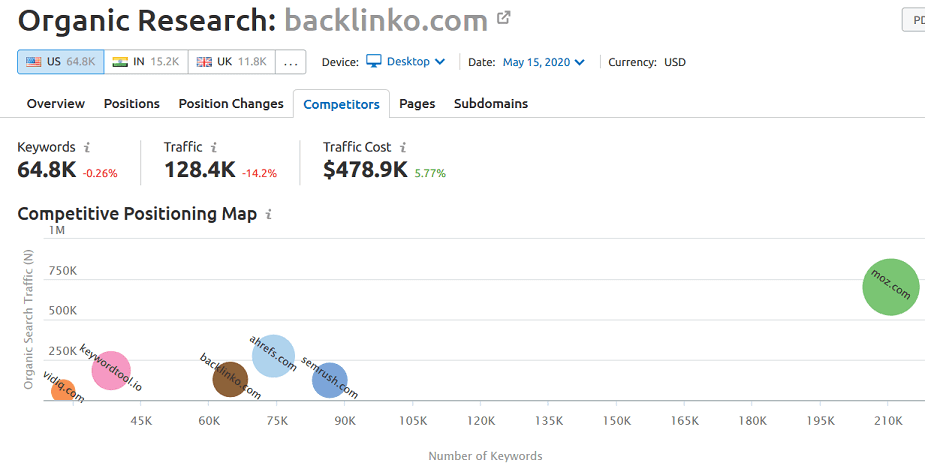Image resolution: width=925 pixels, height=466 pixels.
Task: Click the 128.4K traffic value
Action: [x=200, y=170]
